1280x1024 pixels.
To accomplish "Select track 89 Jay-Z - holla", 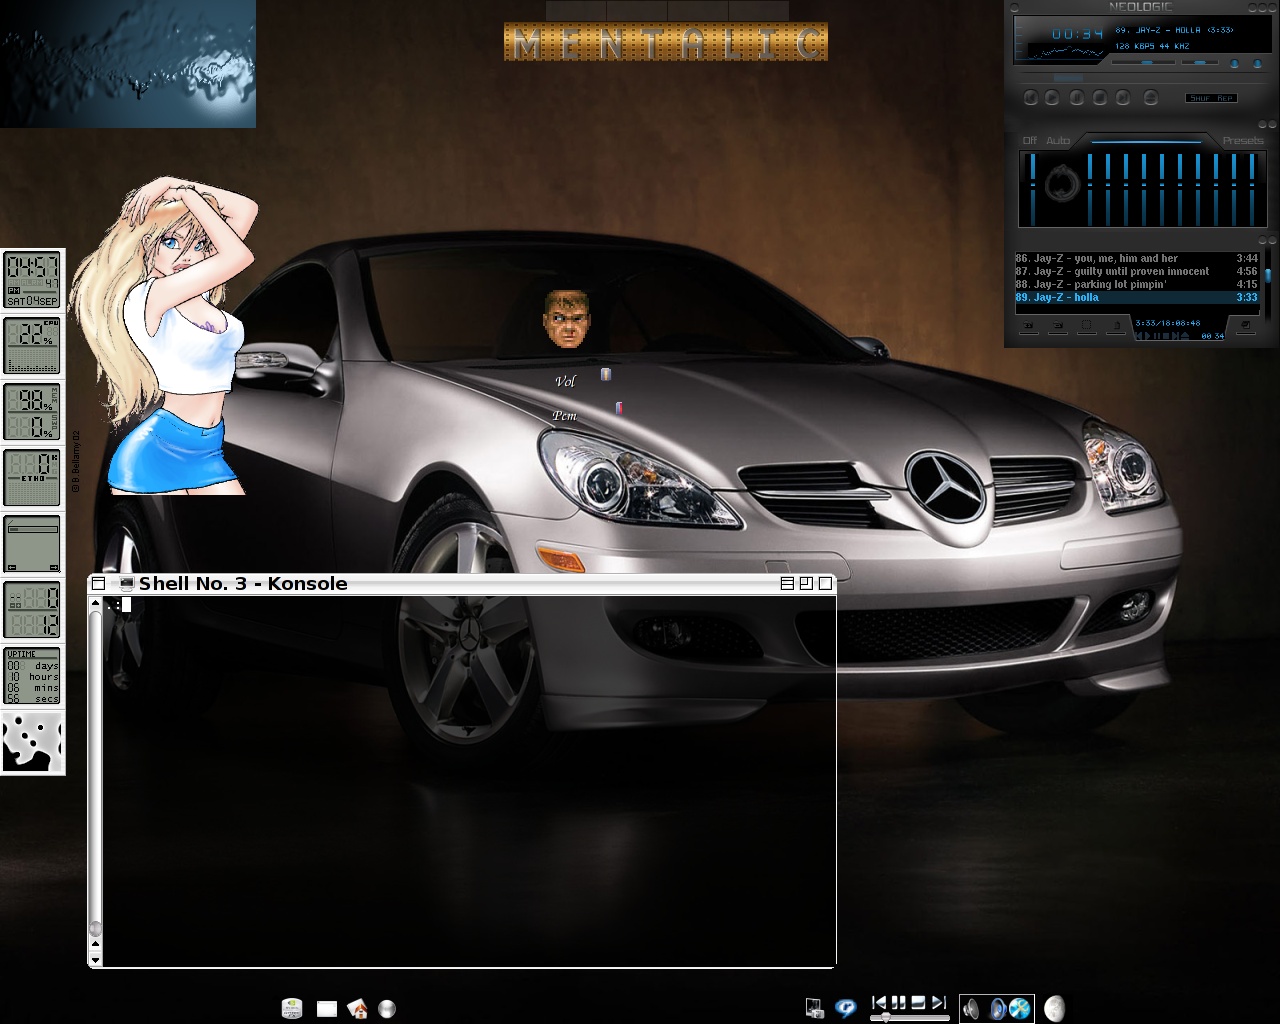I will pyautogui.click(x=1138, y=297).
